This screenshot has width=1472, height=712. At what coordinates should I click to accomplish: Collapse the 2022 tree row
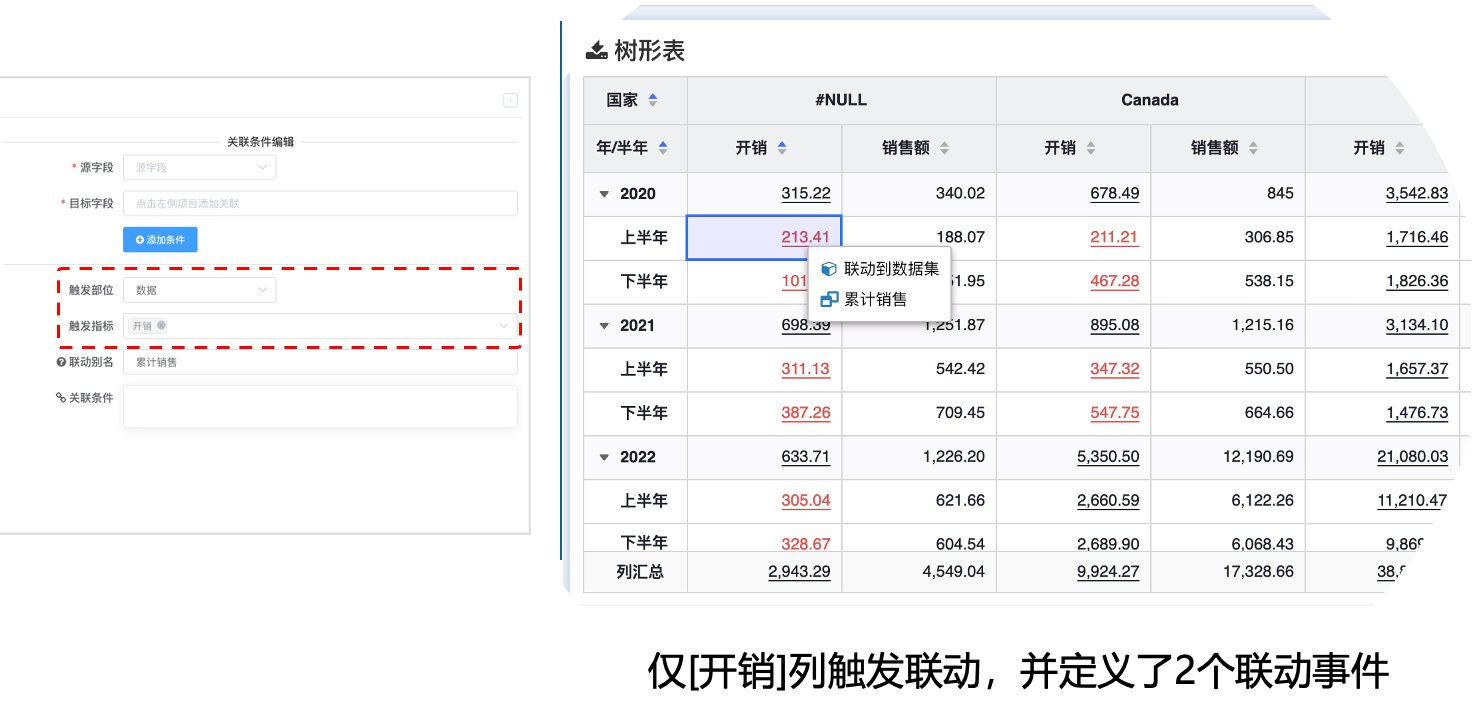pos(604,457)
